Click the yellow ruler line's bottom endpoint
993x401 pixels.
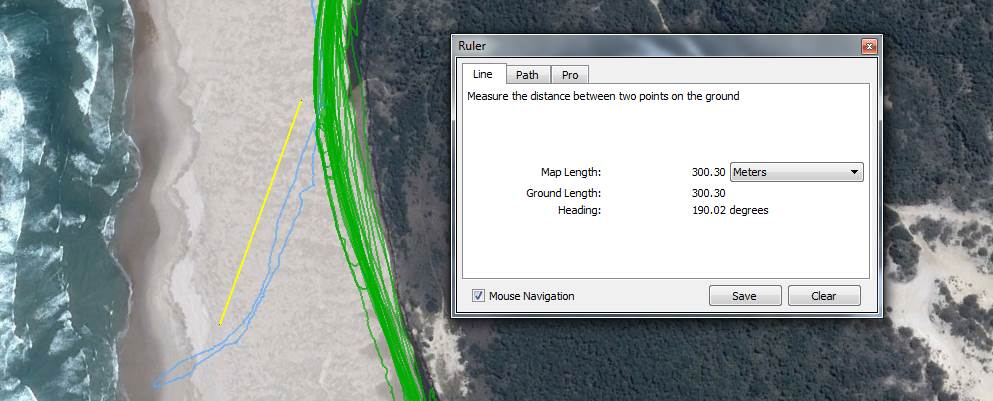(220, 325)
